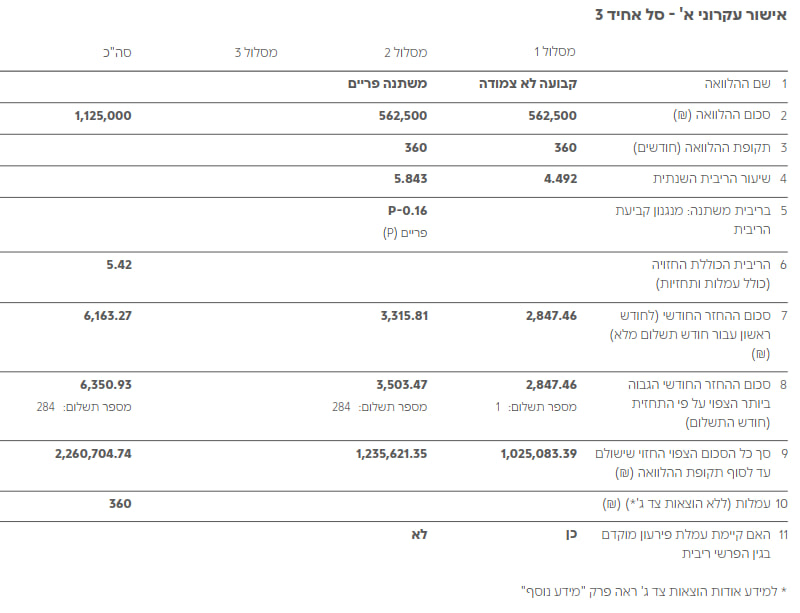This screenshot has height=613, width=800.
Task: Select the "מסלול 2" column header
Action: [405, 51]
